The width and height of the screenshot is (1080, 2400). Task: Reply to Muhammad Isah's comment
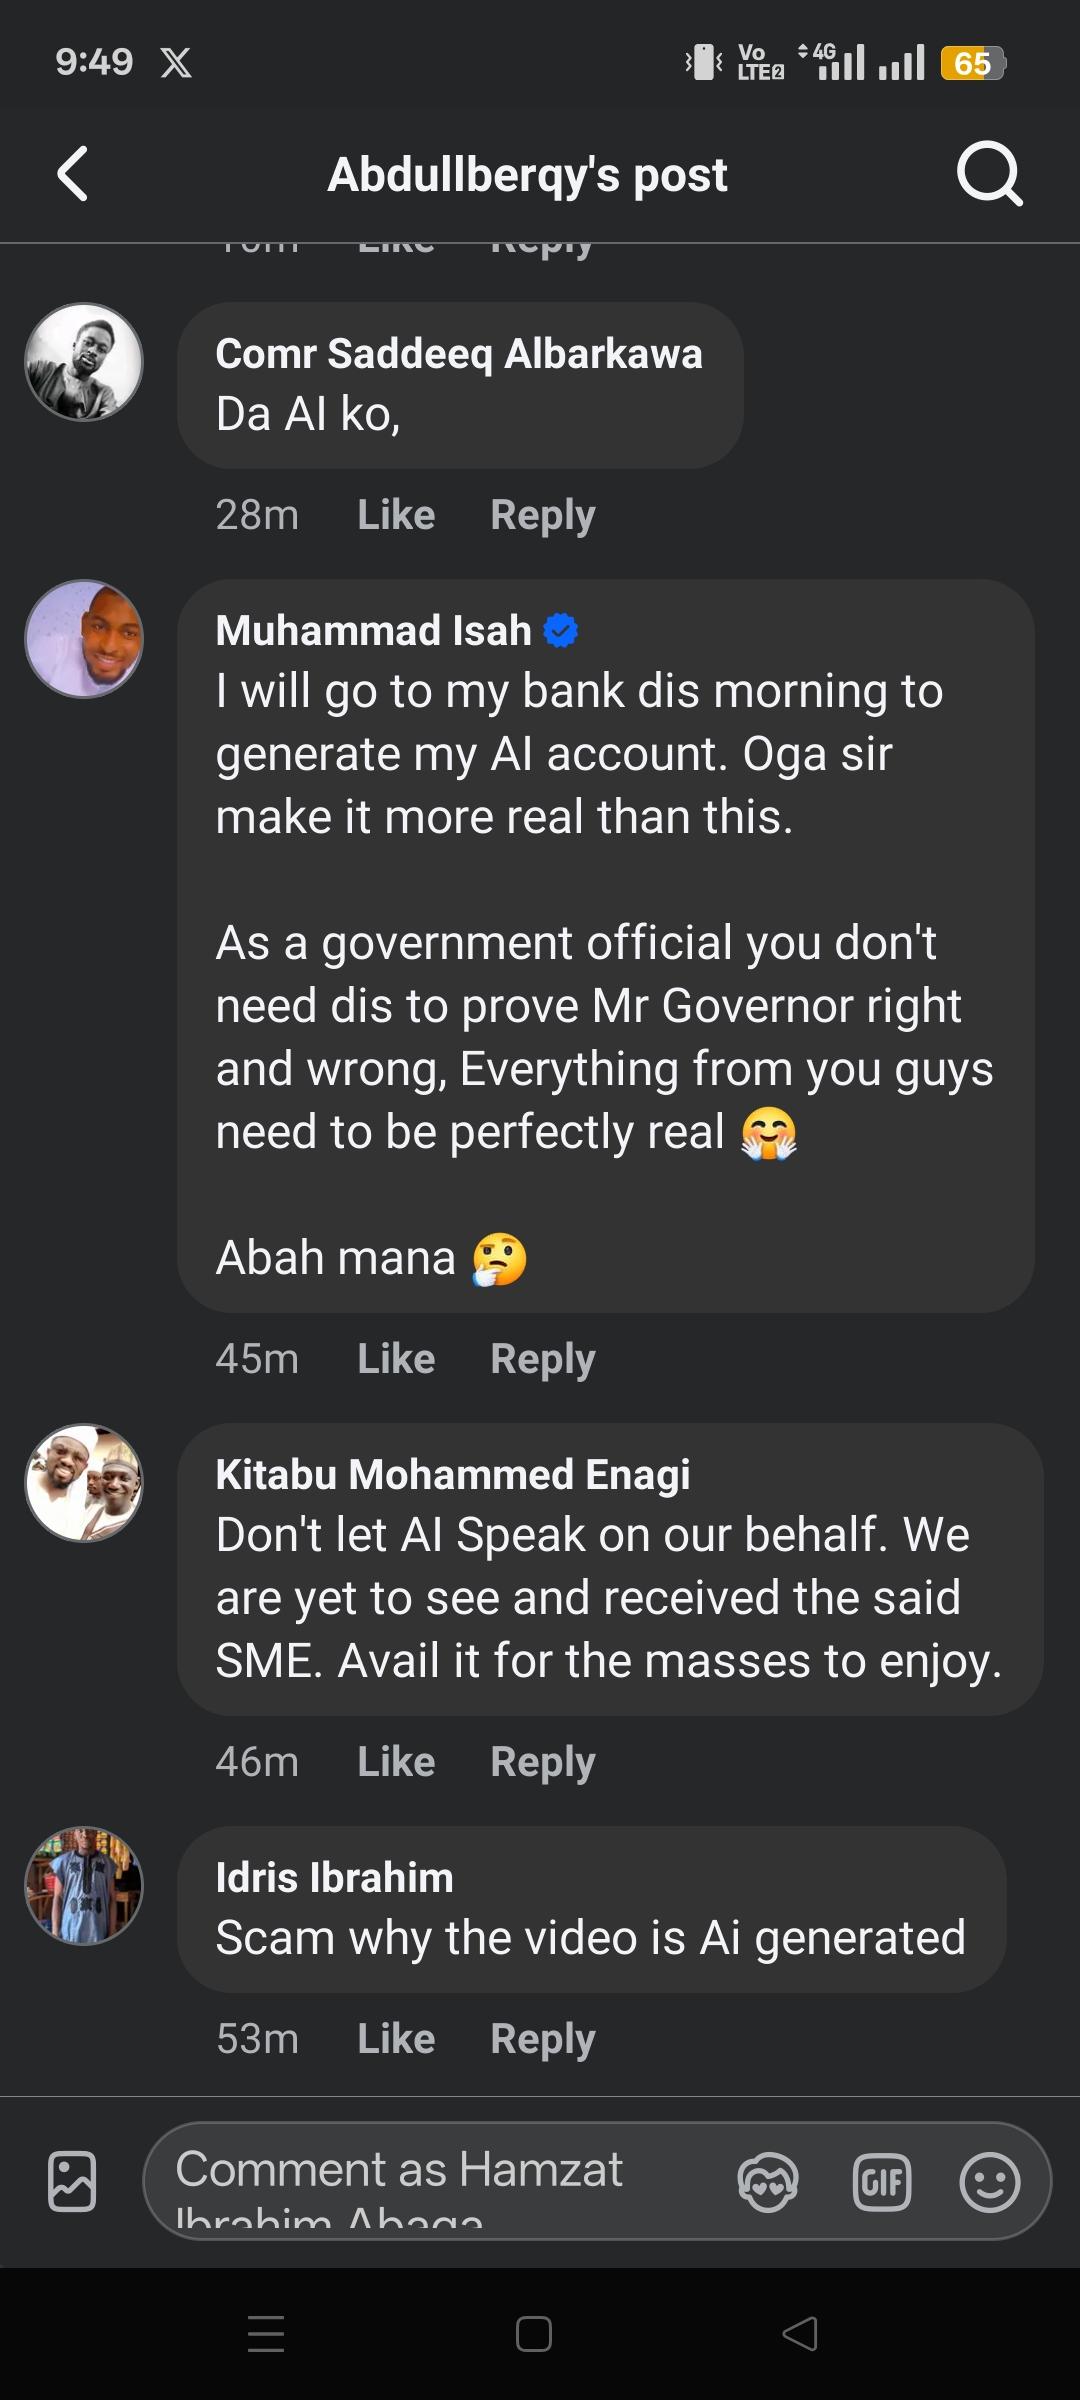point(542,1359)
